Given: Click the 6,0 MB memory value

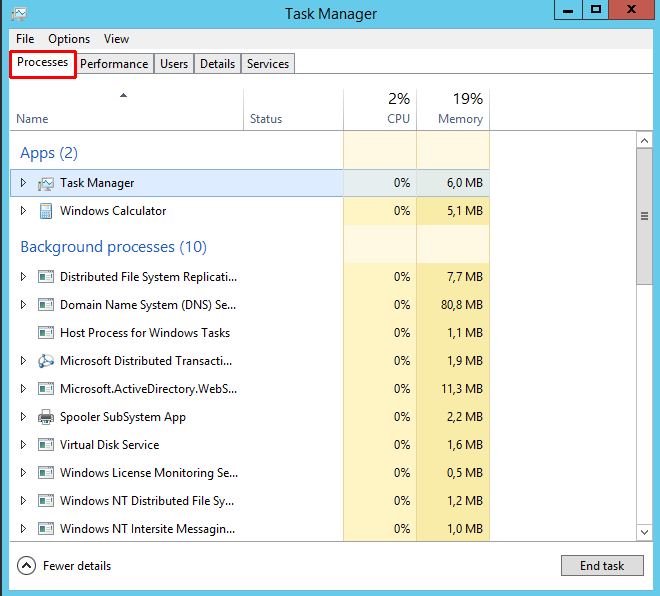Looking at the screenshot, I should (x=465, y=183).
